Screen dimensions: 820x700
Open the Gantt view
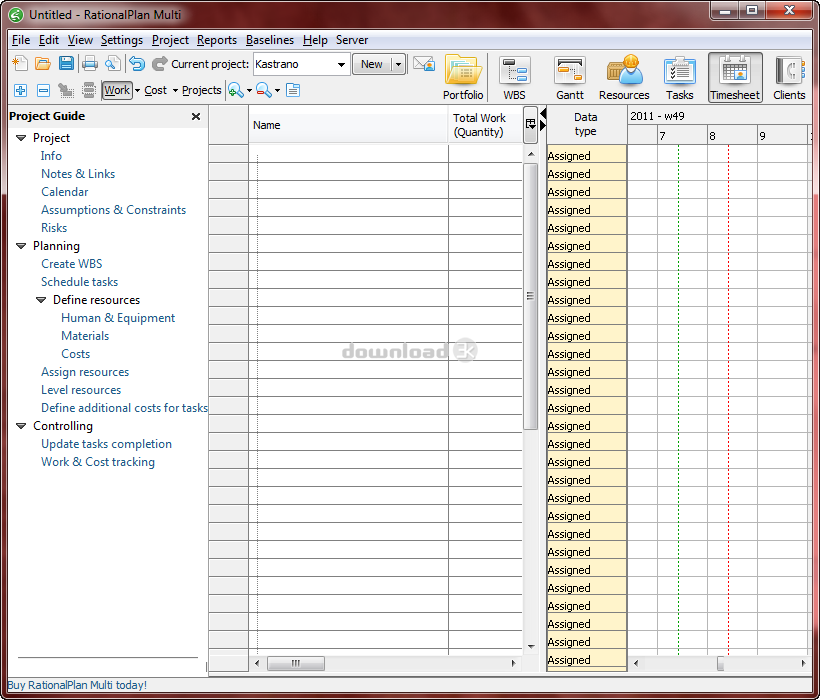[x=570, y=78]
